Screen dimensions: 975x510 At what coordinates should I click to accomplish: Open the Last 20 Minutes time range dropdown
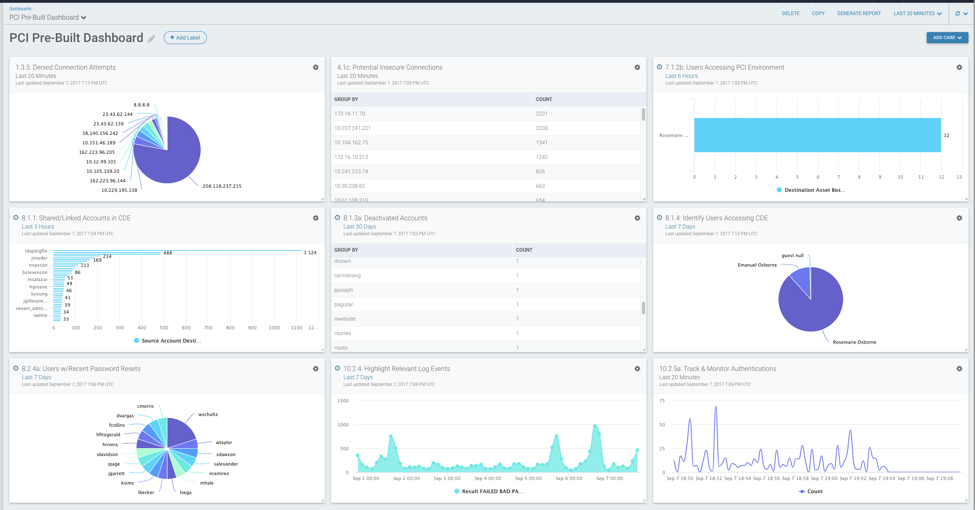pyautogui.click(x=917, y=14)
